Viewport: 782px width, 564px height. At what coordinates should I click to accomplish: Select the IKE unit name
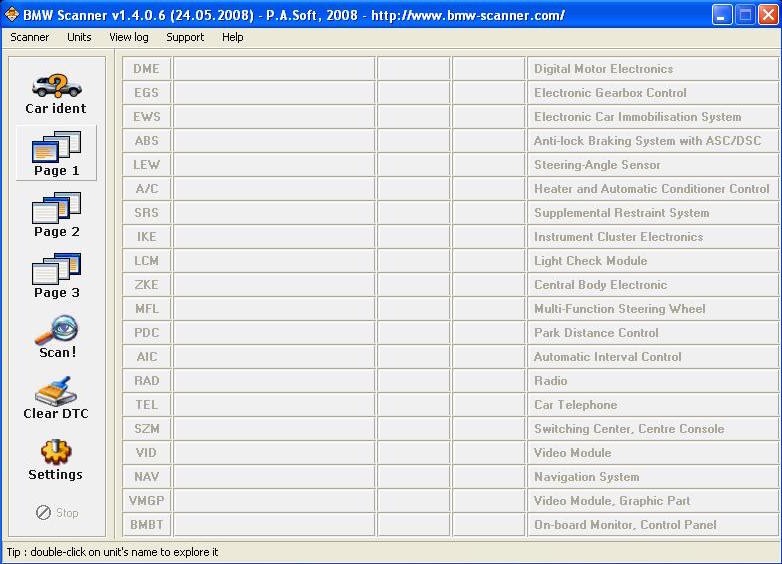147,236
